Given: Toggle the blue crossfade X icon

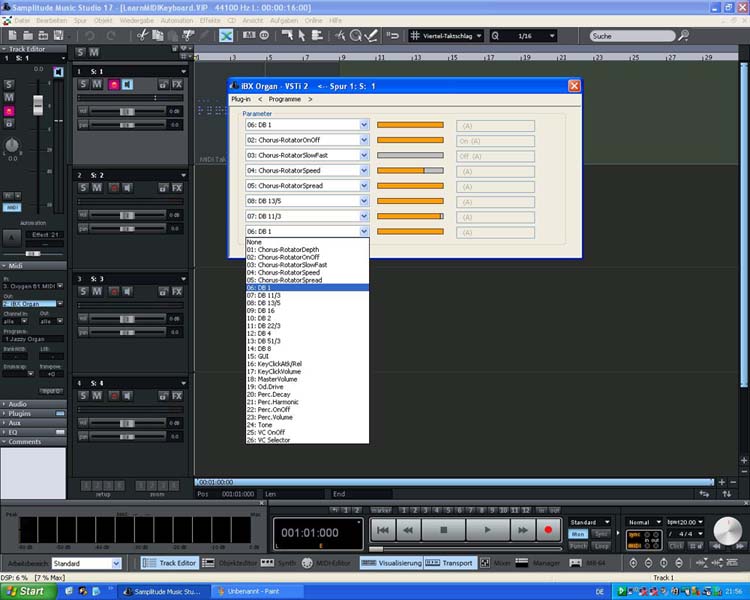Looking at the screenshot, I should (x=226, y=35).
